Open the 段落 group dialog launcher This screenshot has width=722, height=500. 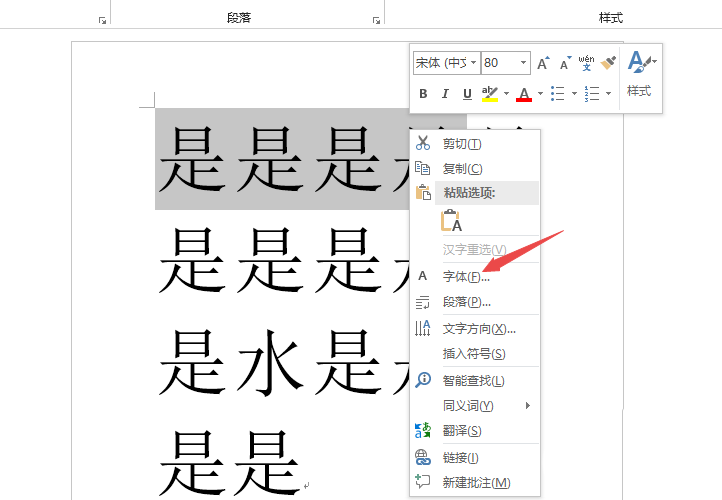pos(376,19)
